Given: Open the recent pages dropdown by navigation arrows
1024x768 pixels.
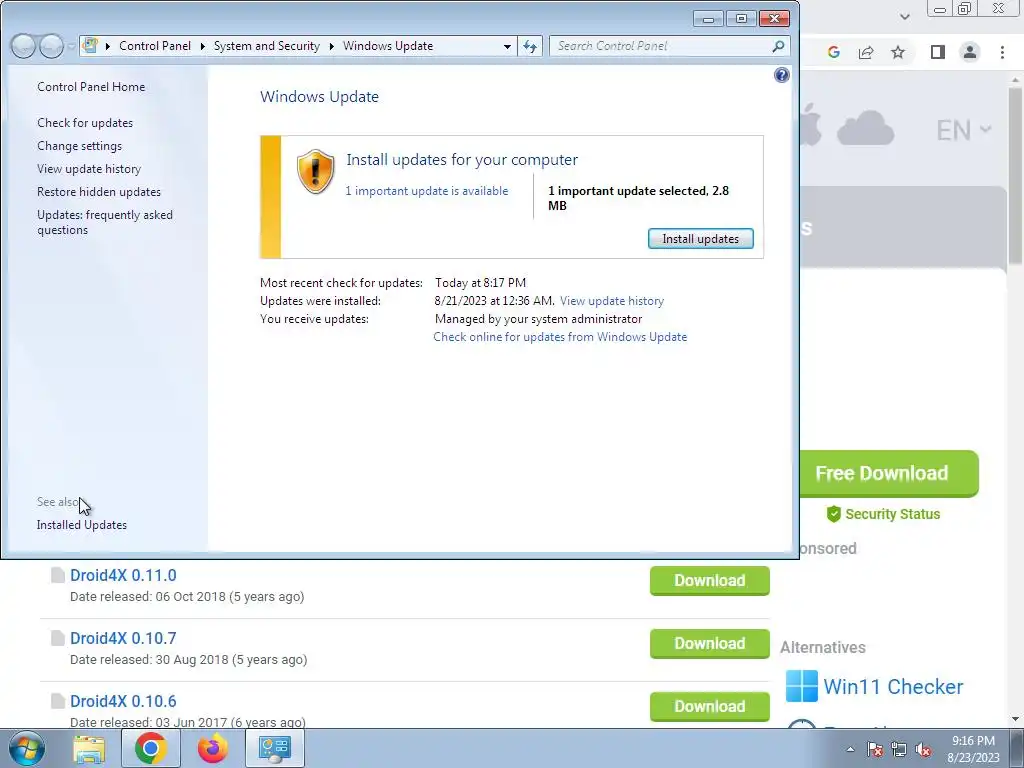Looking at the screenshot, I should pyautogui.click(x=71, y=46).
